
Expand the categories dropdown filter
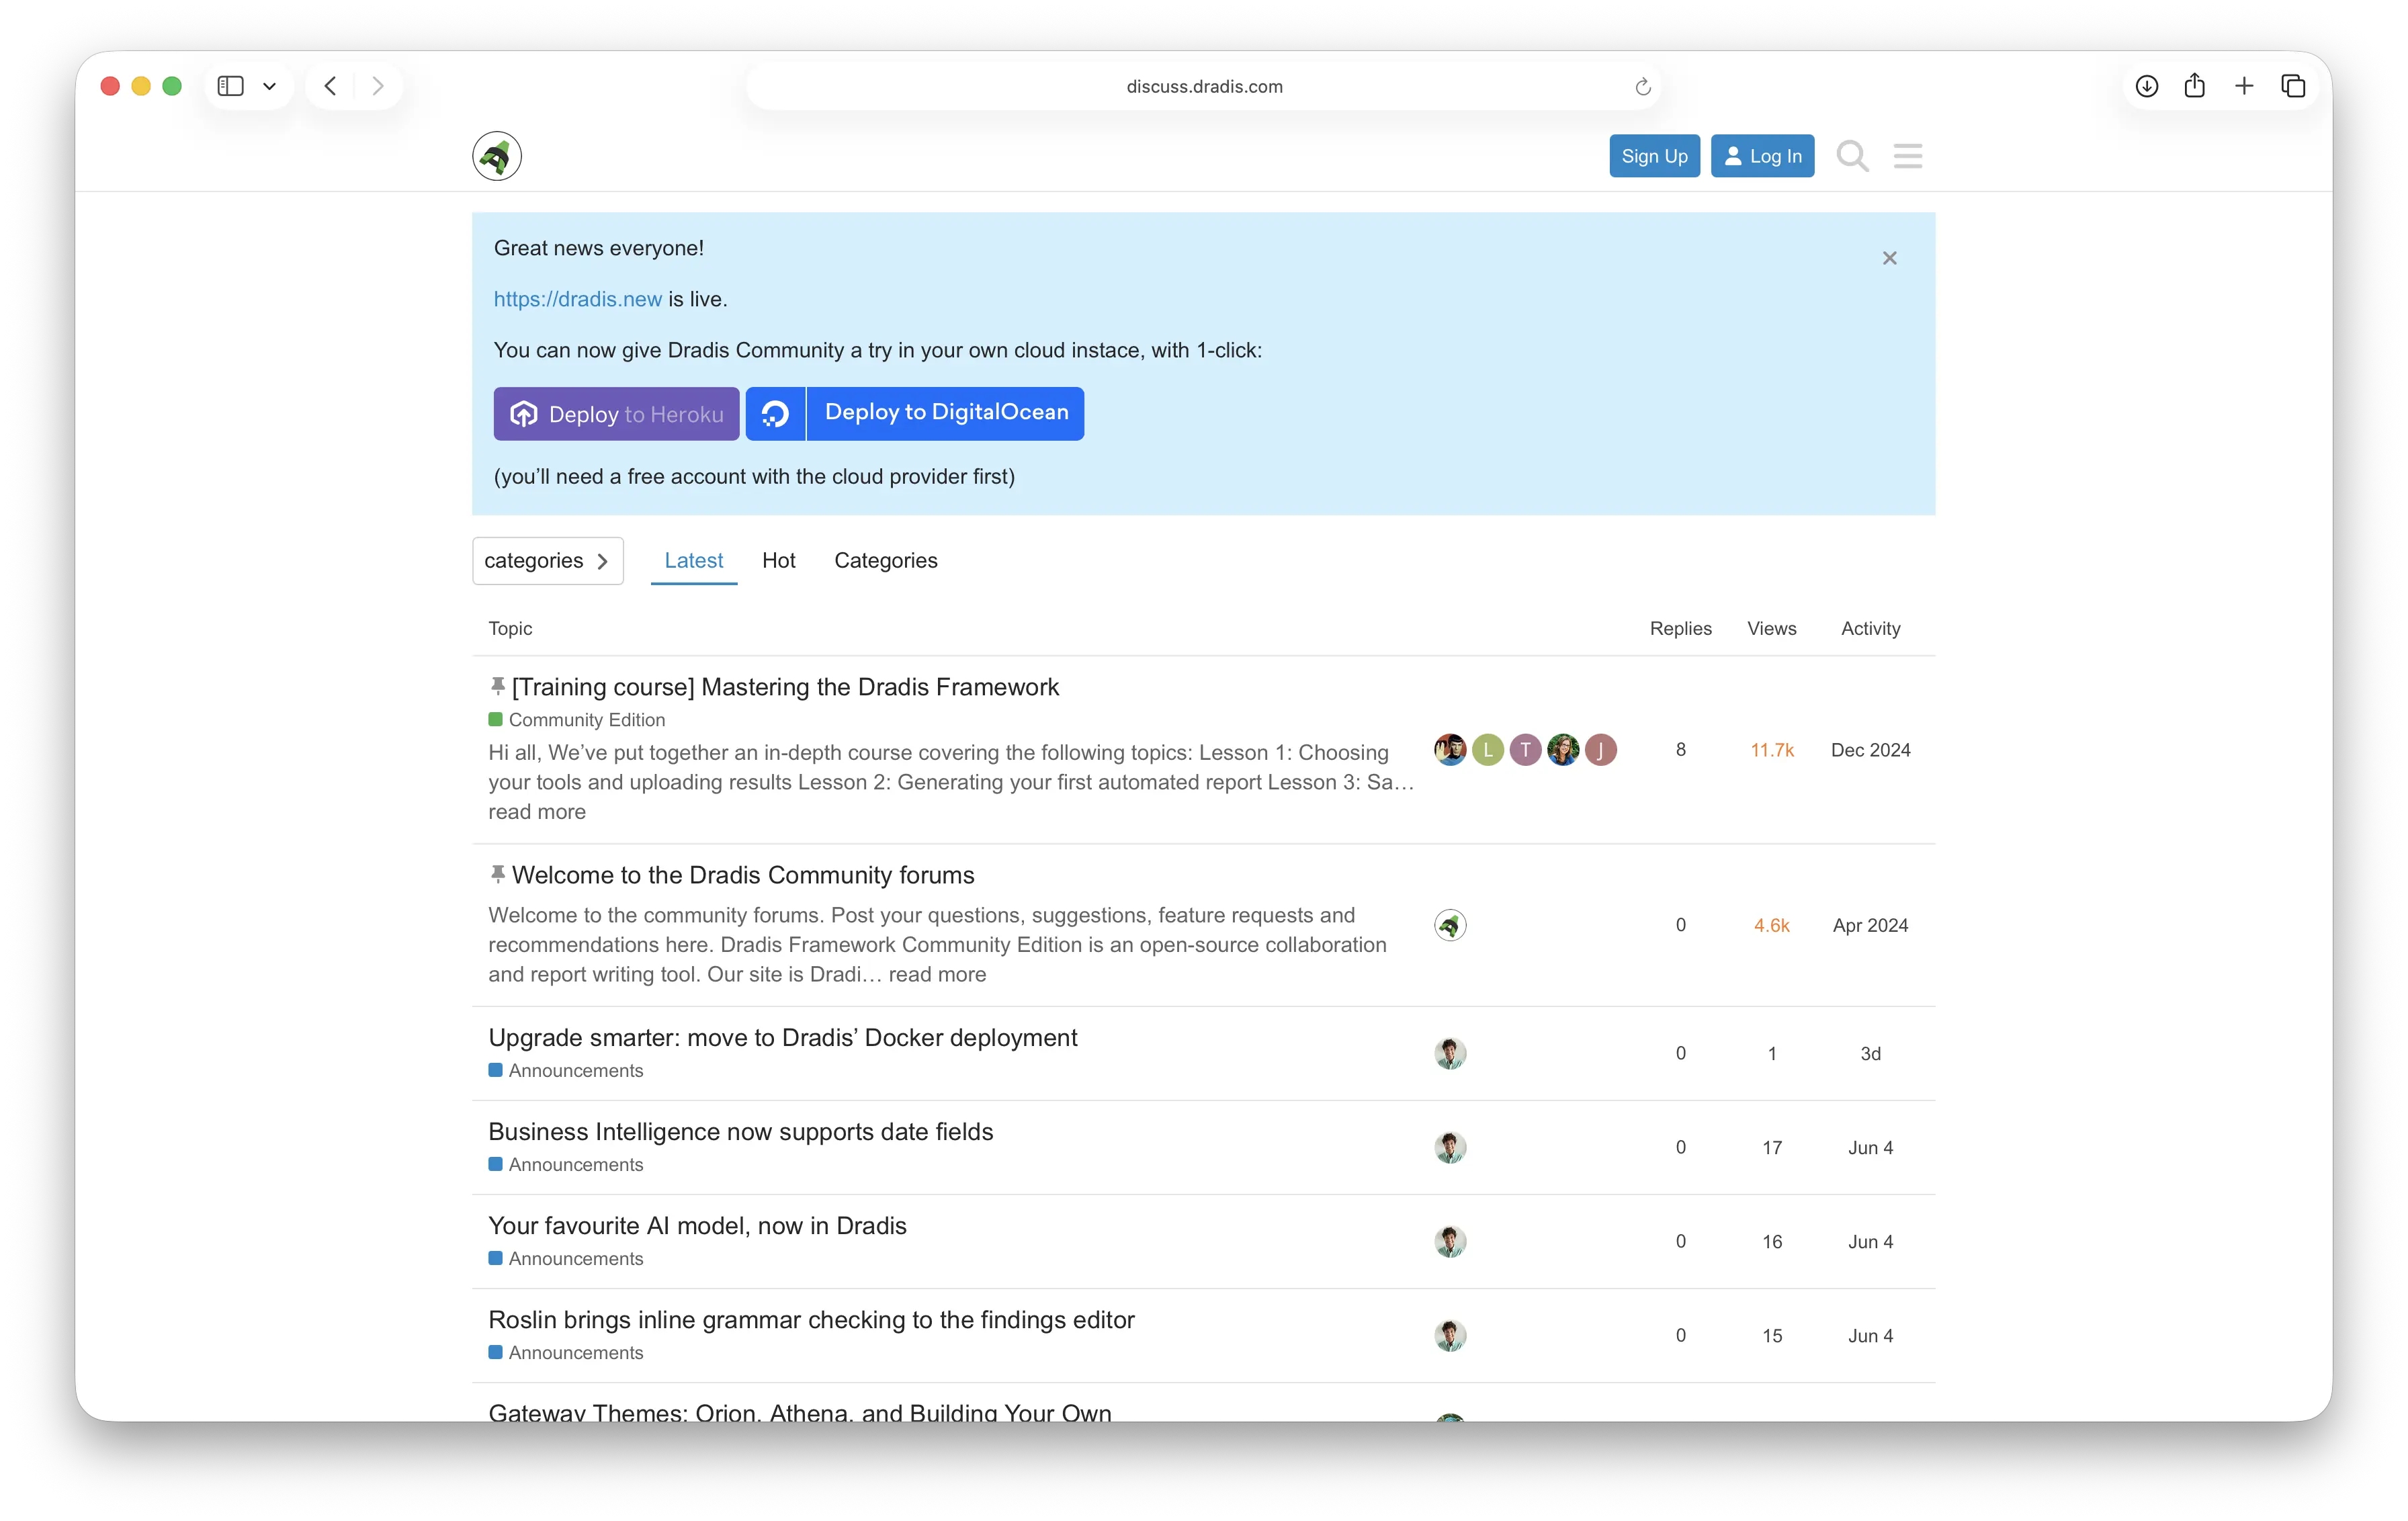(547, 561)
